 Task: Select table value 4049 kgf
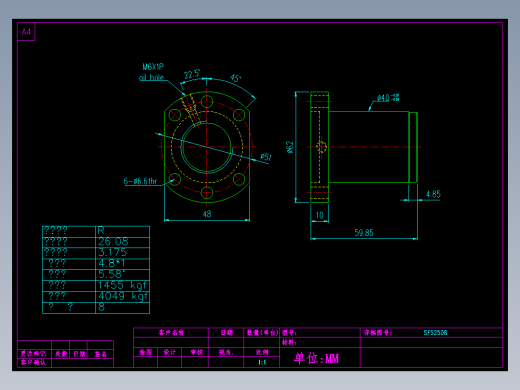tap(123, 296)
